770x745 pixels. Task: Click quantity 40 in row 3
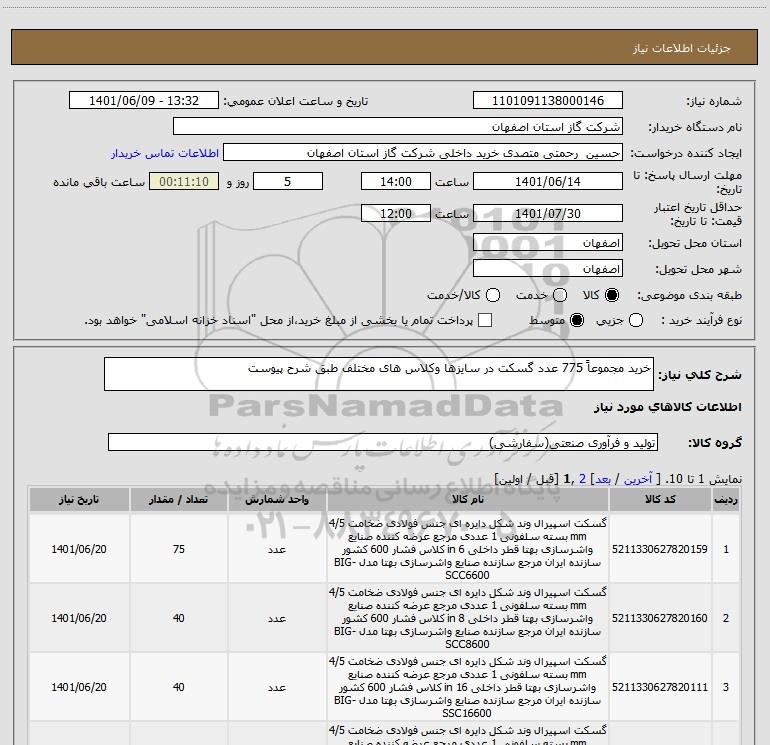point(178,687)
